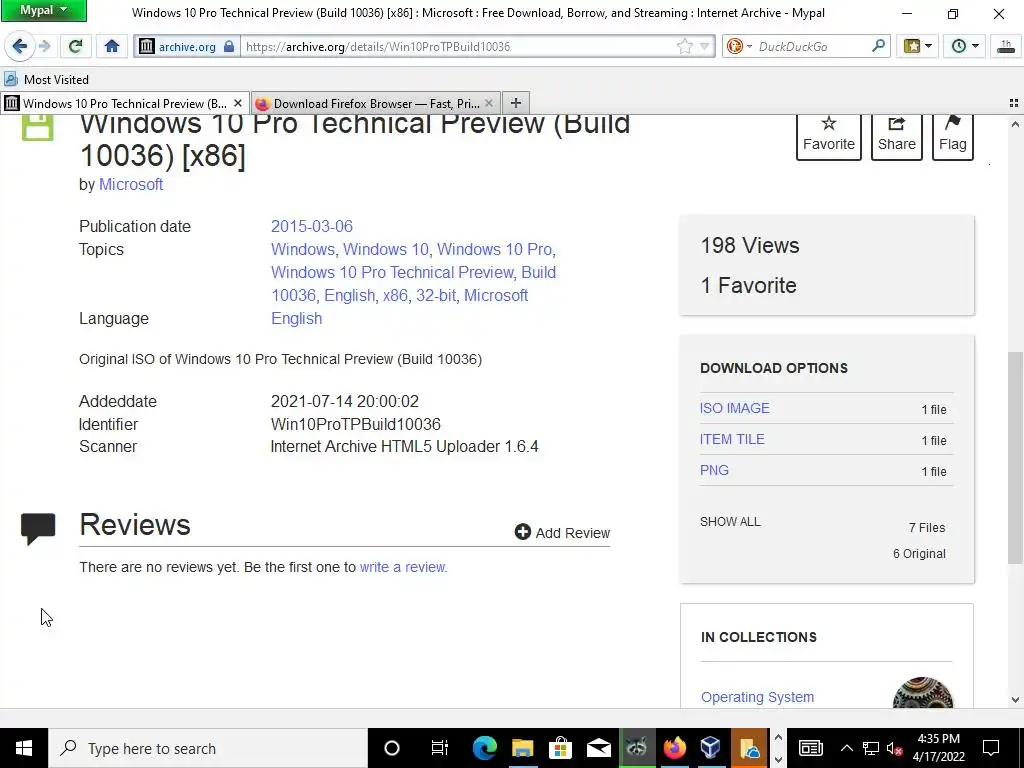Open Most Visited bookmarks folder
Image resolution: width=1024 pixels, height=768 pixels.
46,80
